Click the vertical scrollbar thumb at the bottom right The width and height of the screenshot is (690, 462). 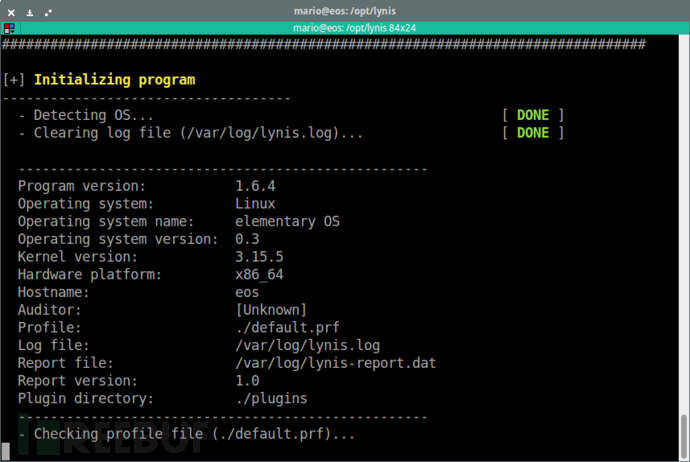[x=683, y=436]
